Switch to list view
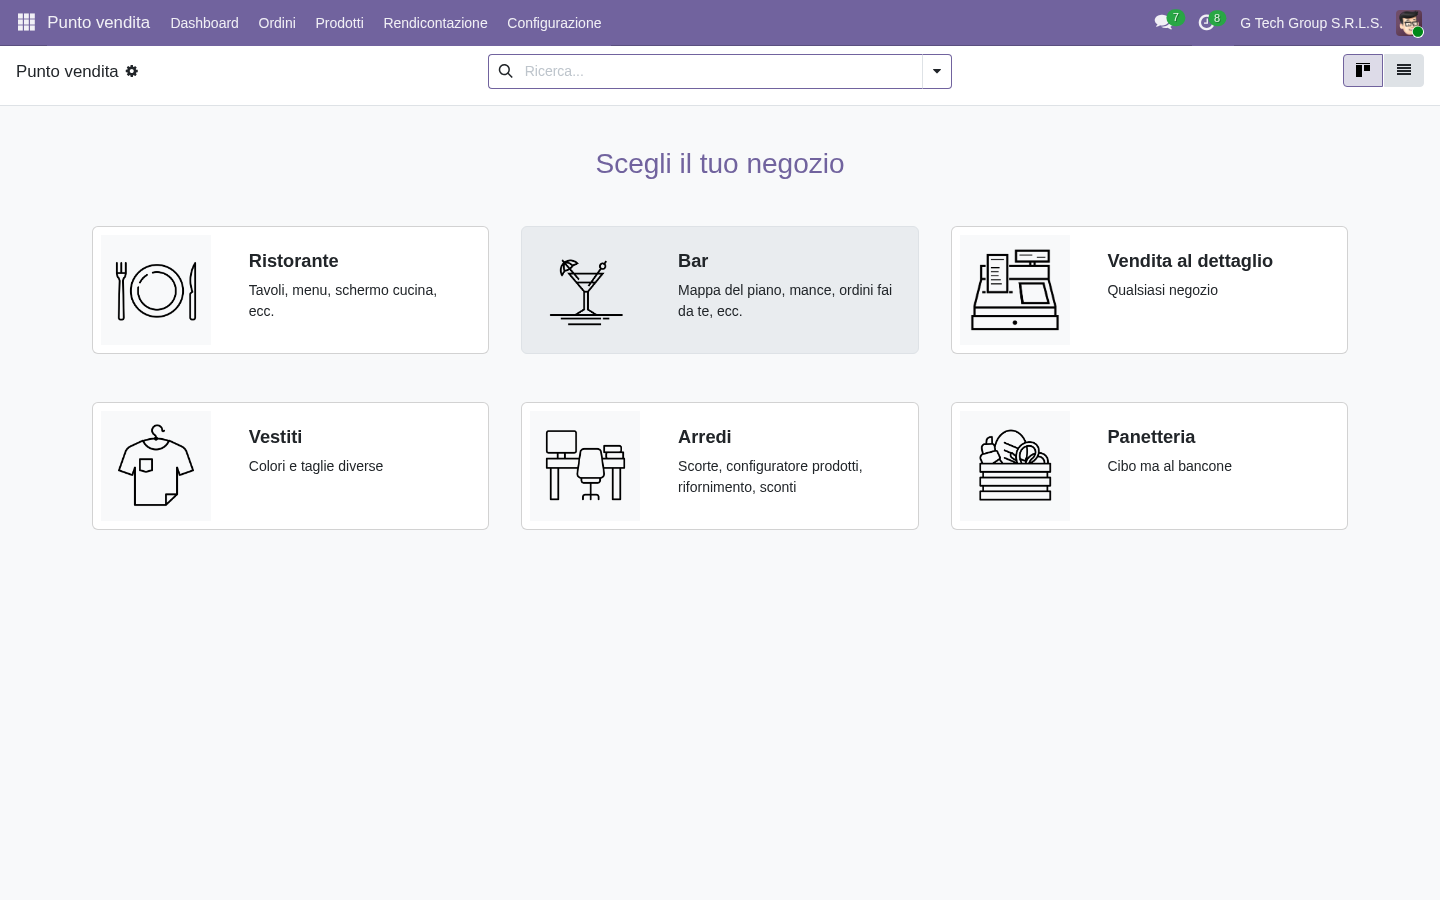This screenshot has width=1440, height=900. 1404,70
